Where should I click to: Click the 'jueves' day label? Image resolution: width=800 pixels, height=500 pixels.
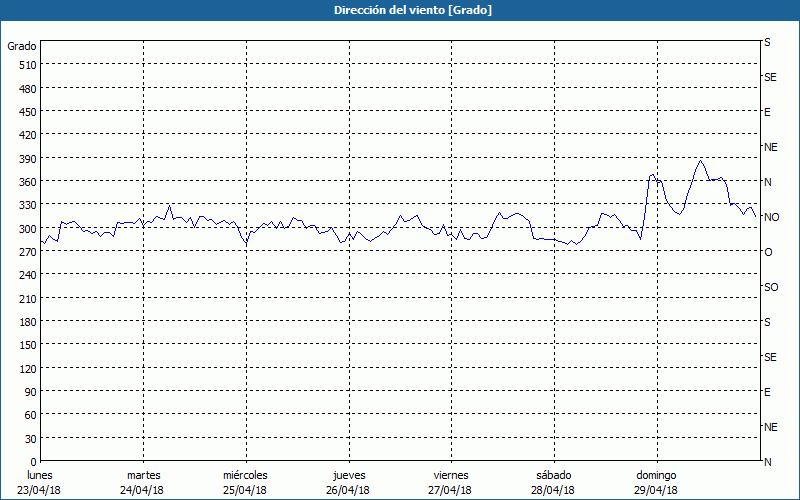[348, 475]
